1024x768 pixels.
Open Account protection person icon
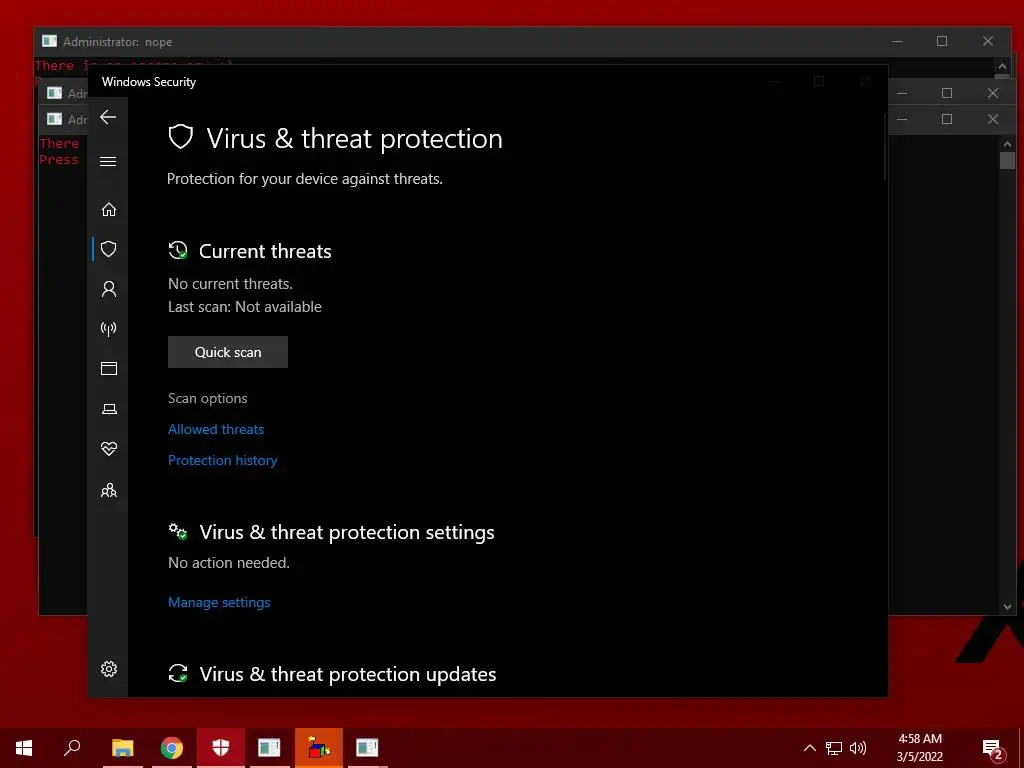tap(108, 289)
